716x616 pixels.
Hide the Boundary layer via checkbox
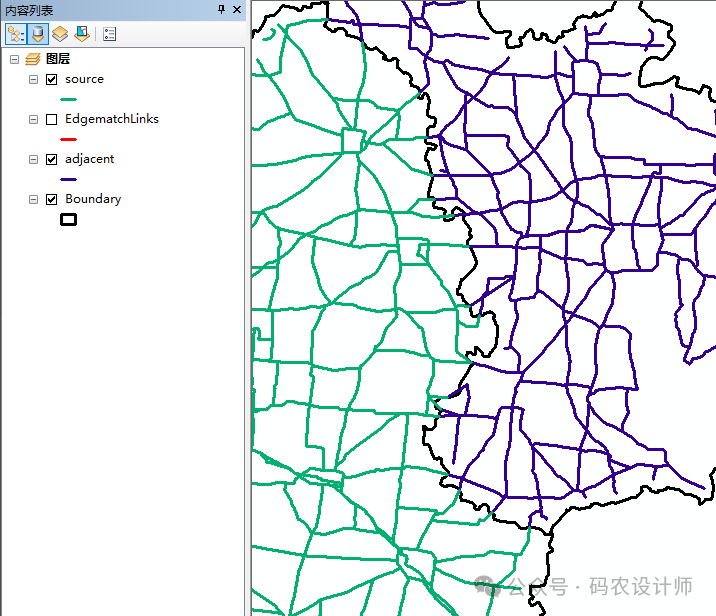pyautogui.click(x=52, y=200)
